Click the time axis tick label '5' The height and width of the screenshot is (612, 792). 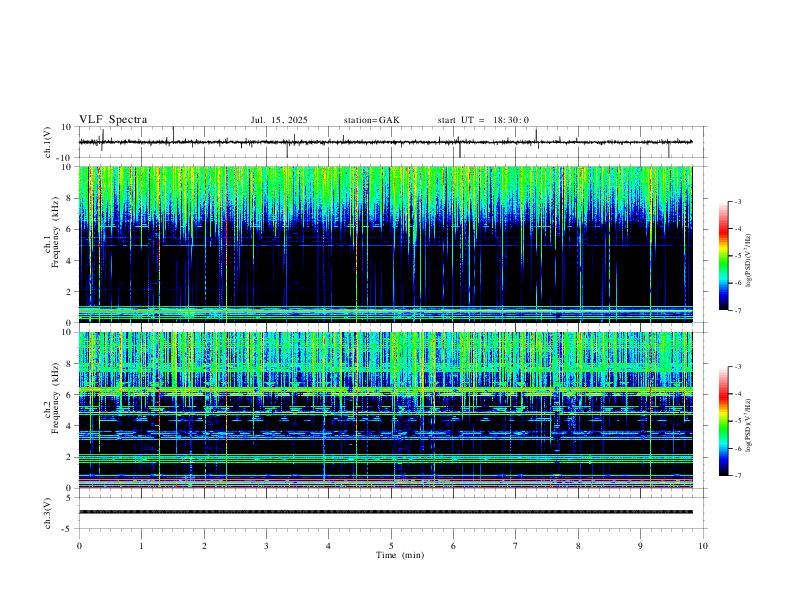(x=391, y=546)
